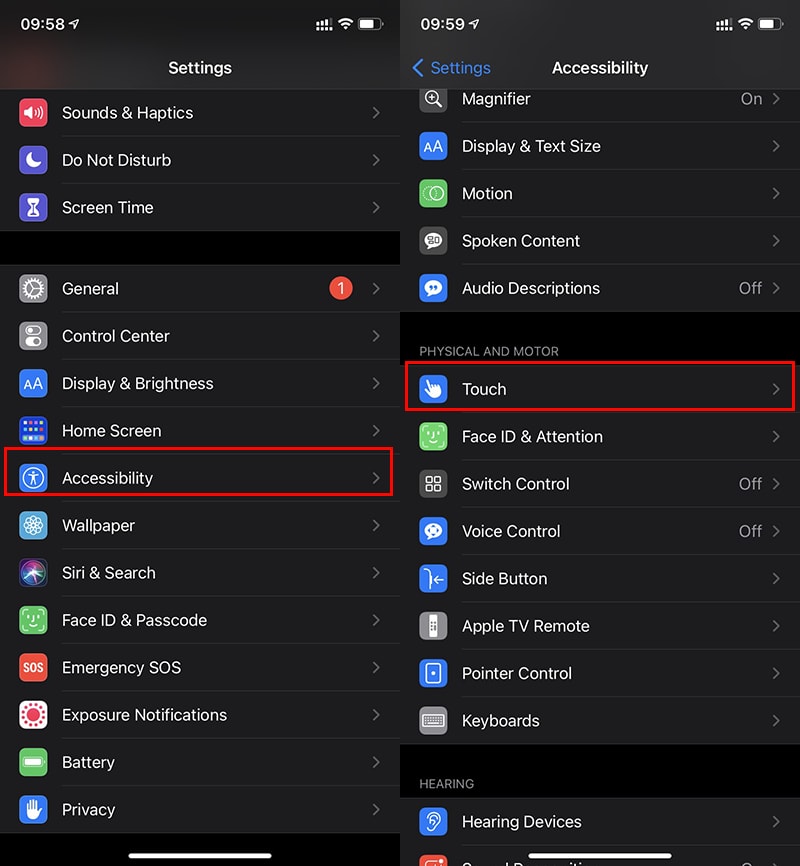Tap the Sounds & Haptics speaker icon
Image resolution: width=800 pixels, height=866 pixels.
pos(33,113)
